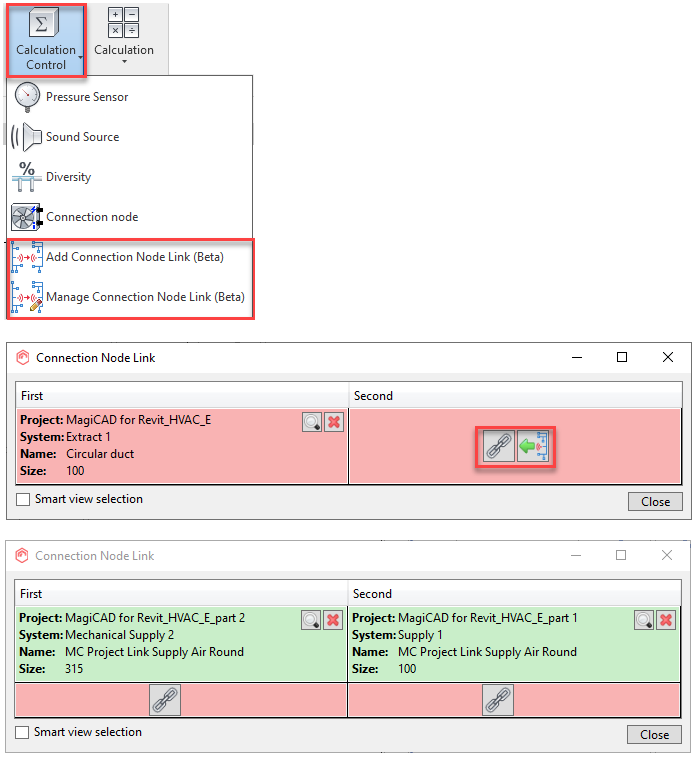Click 'MagiCAD for Revit_HVAC_E_part 2' text
This screenshot has height=757, width=697.
pos(155,618)
